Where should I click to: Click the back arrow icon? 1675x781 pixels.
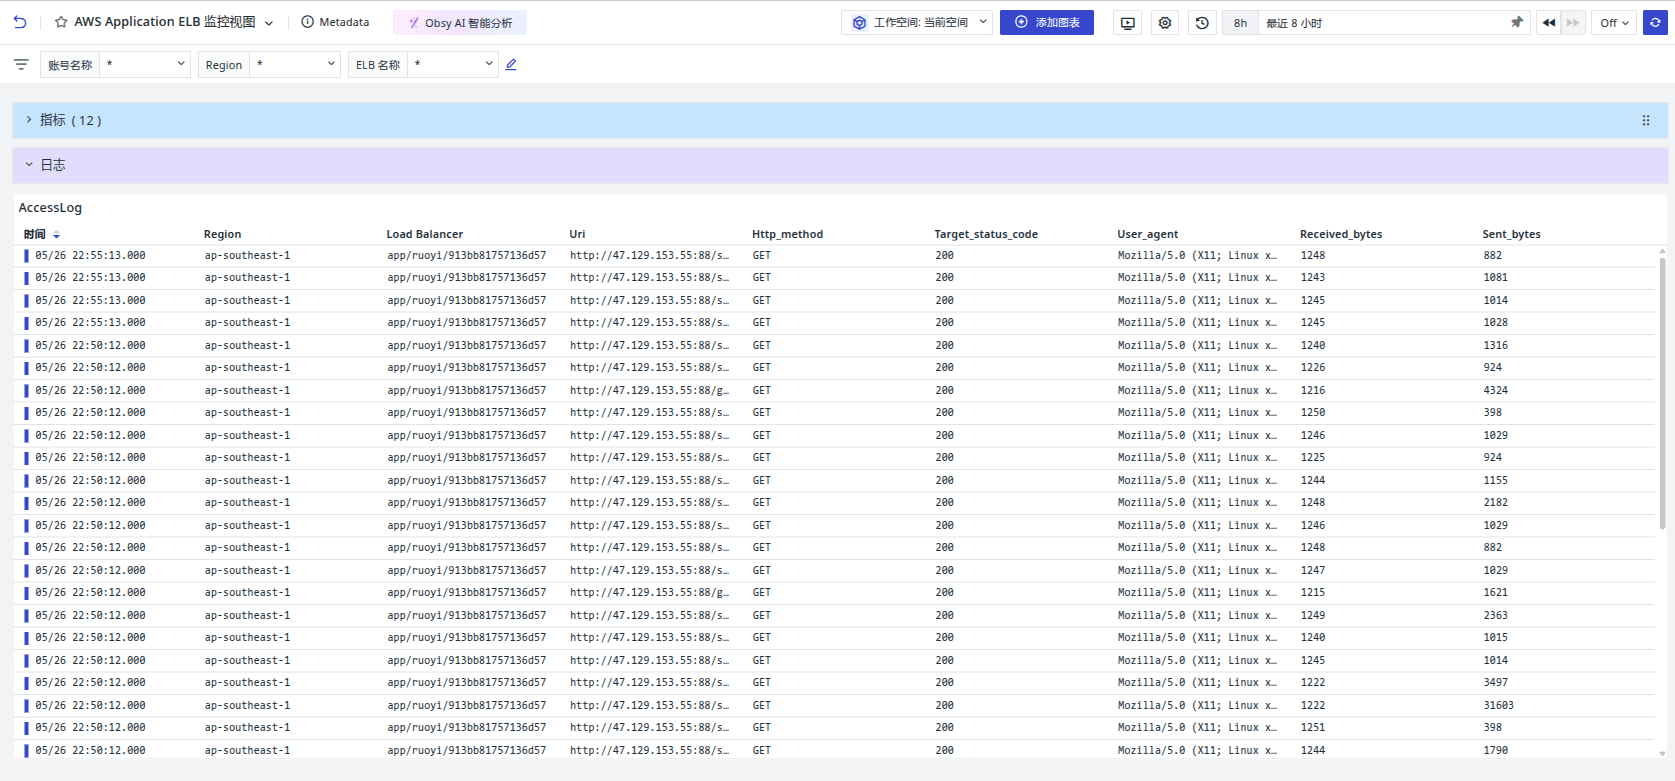click(x=20, y=22)
